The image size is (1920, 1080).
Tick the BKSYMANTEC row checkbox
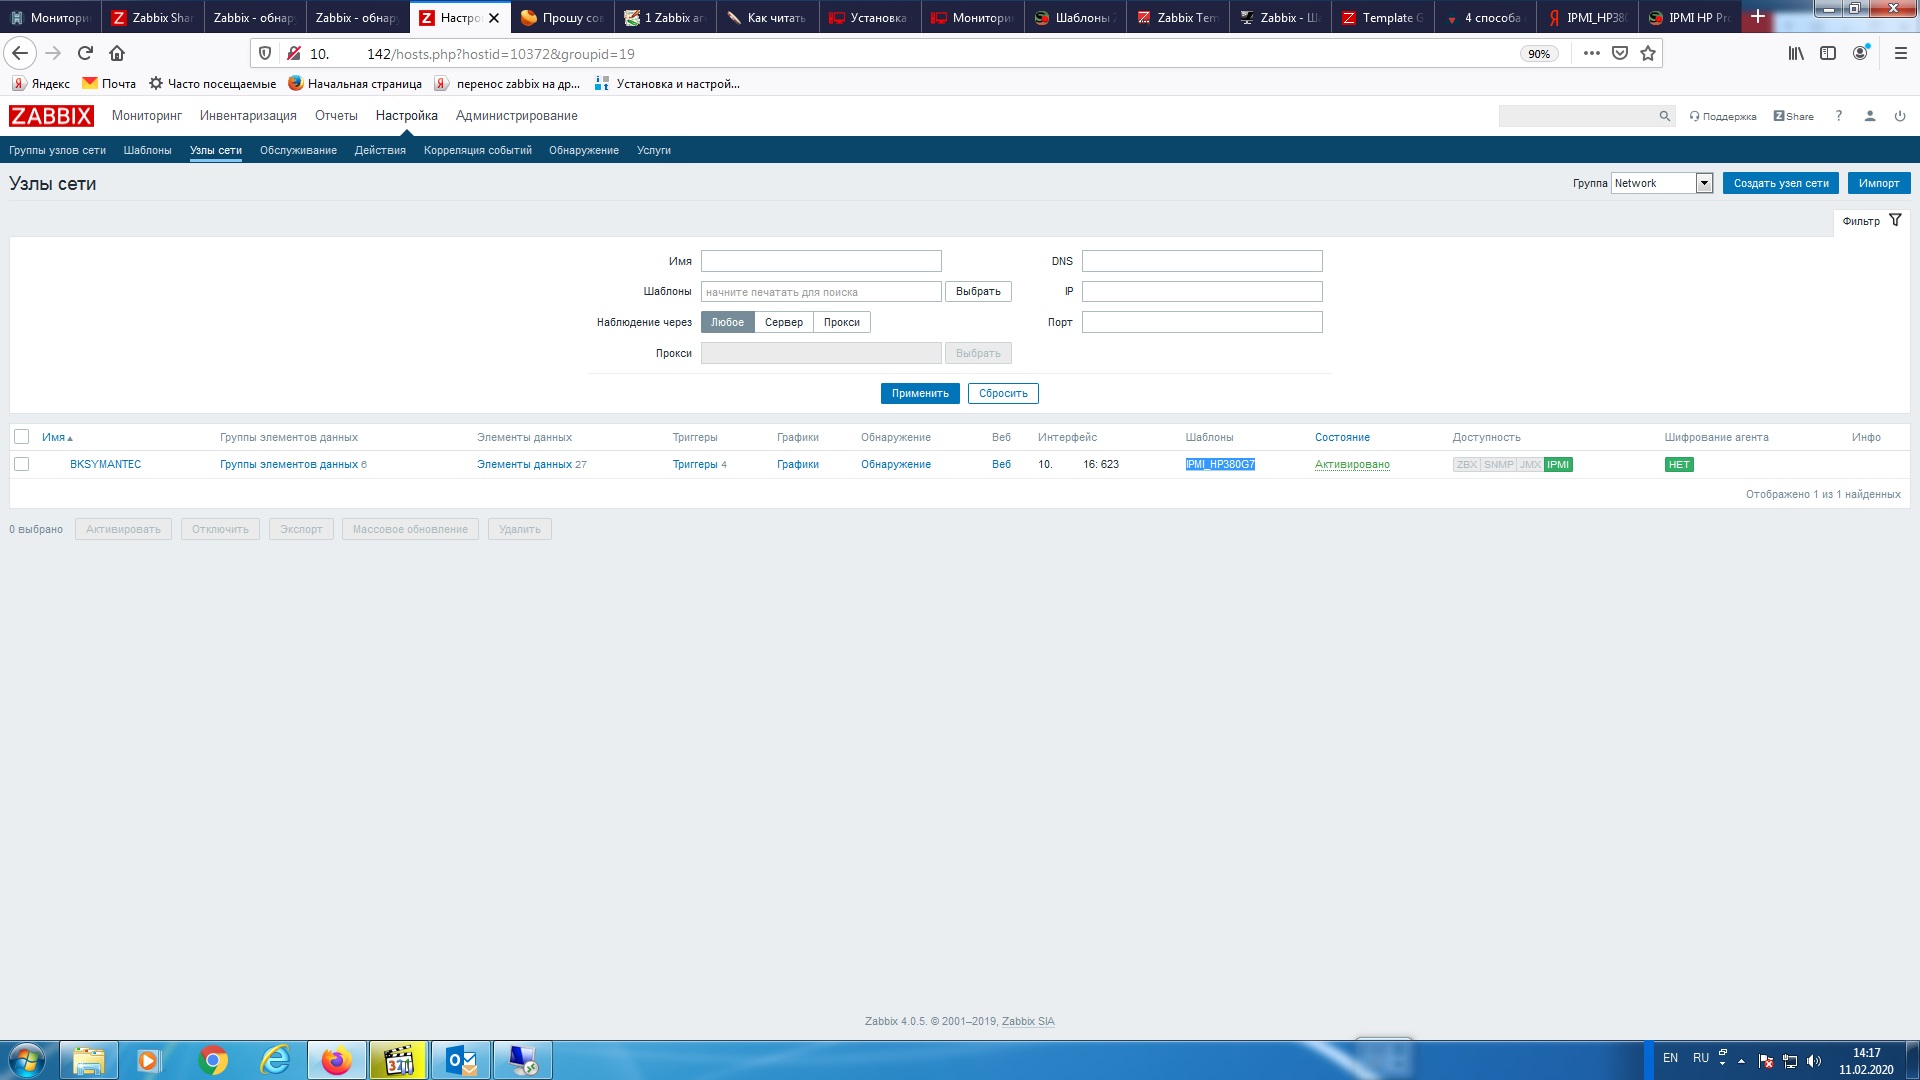(x=21, y=464)
